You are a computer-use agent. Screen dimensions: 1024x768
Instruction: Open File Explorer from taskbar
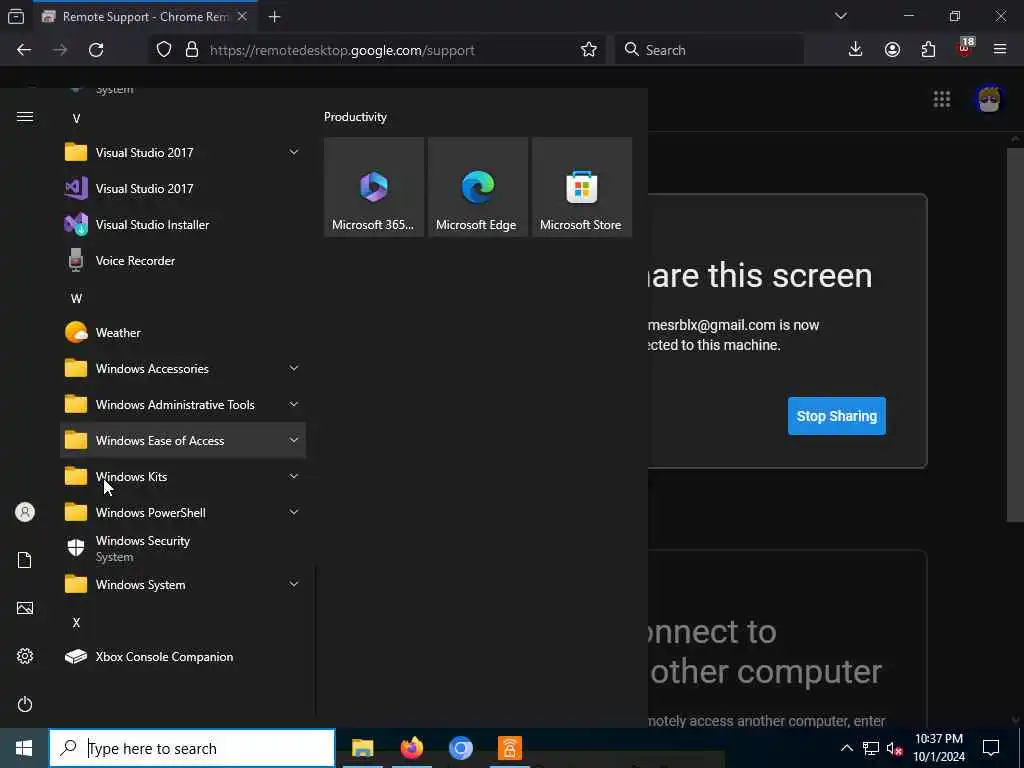(362, 748)
